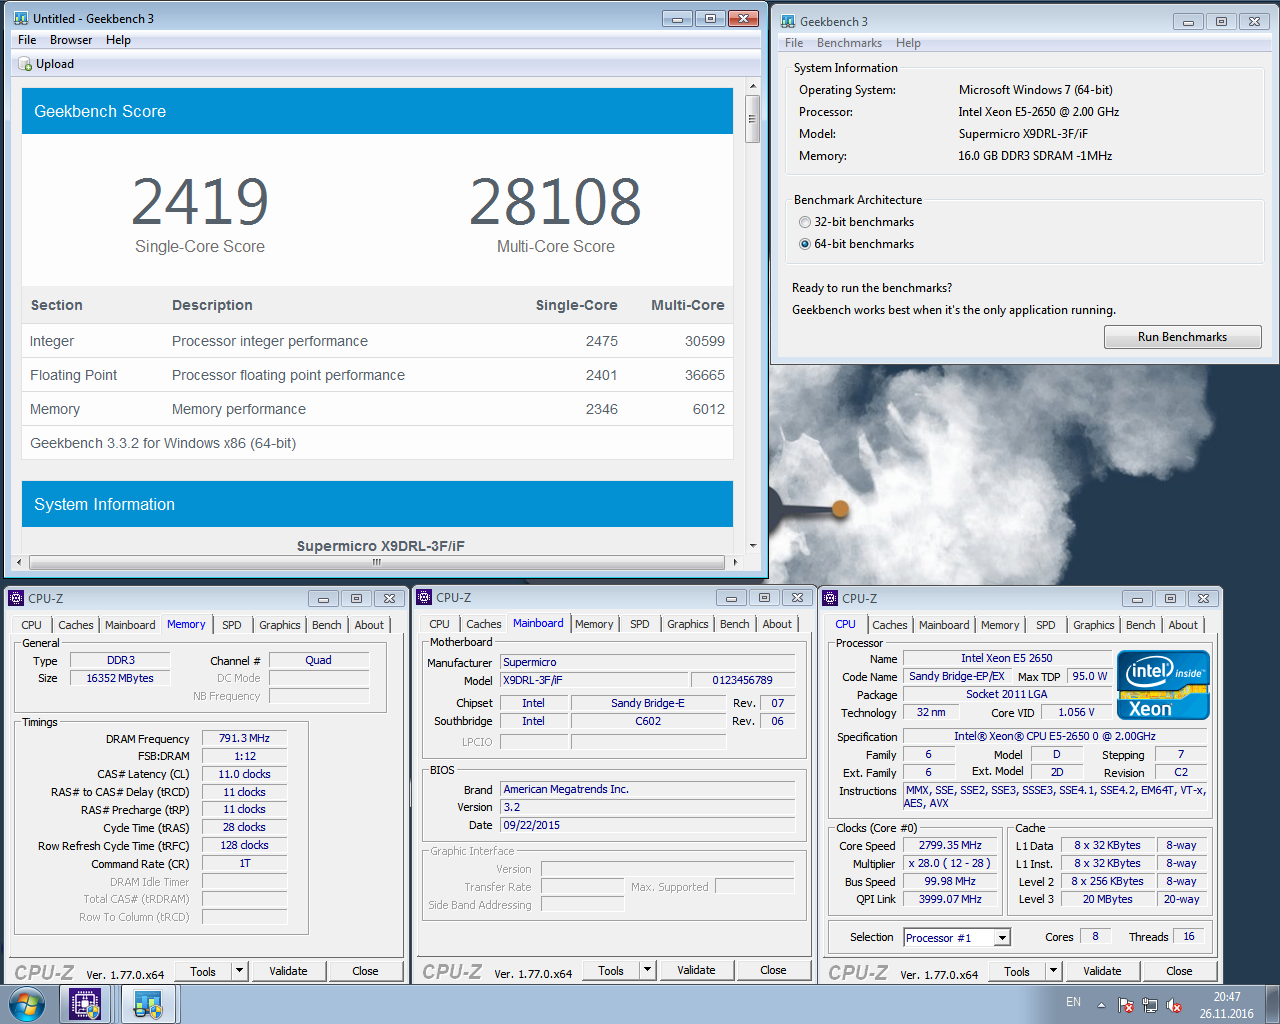Click the CPU-Z CPU window title icon
The width and height of the screenshot is (1280, 1024).
(x=830, y=598)
